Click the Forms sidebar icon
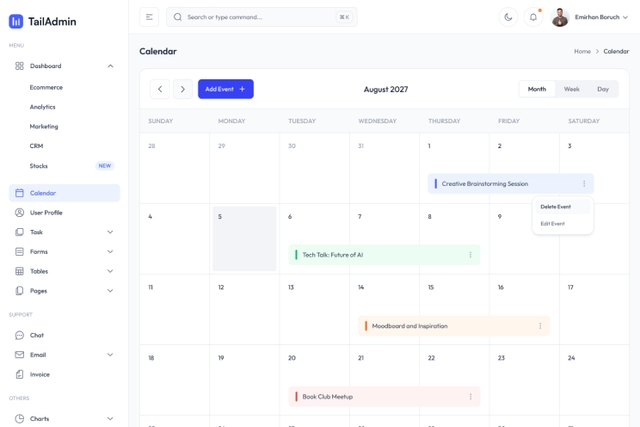 click(x=19, y=251)
